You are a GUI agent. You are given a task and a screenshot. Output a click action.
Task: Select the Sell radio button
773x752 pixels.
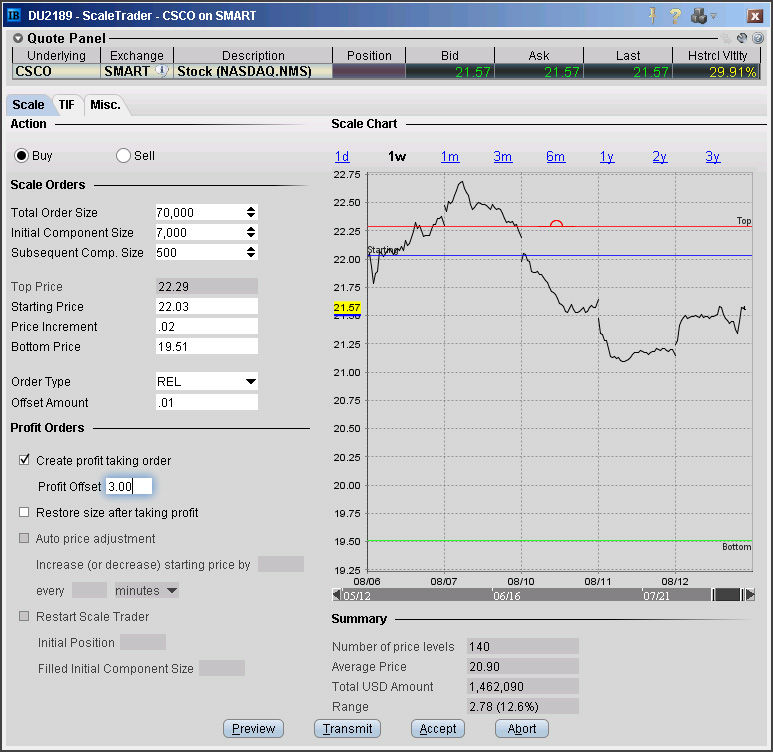123,156
